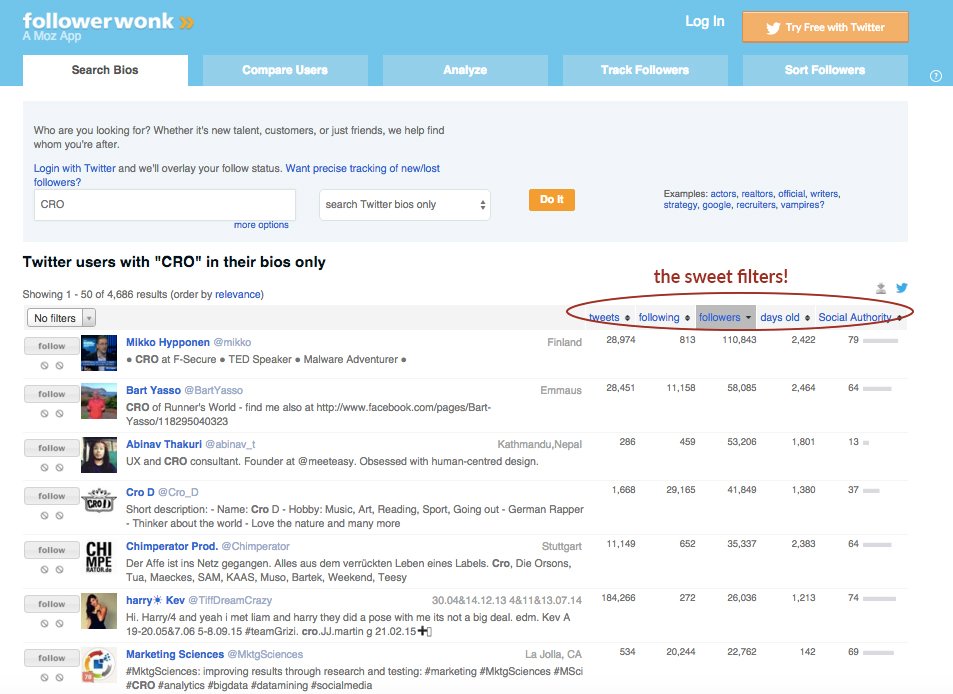Click the Twitter share bird icon
The width and height of the screenshot is (953, 694).
click(901, 287)
